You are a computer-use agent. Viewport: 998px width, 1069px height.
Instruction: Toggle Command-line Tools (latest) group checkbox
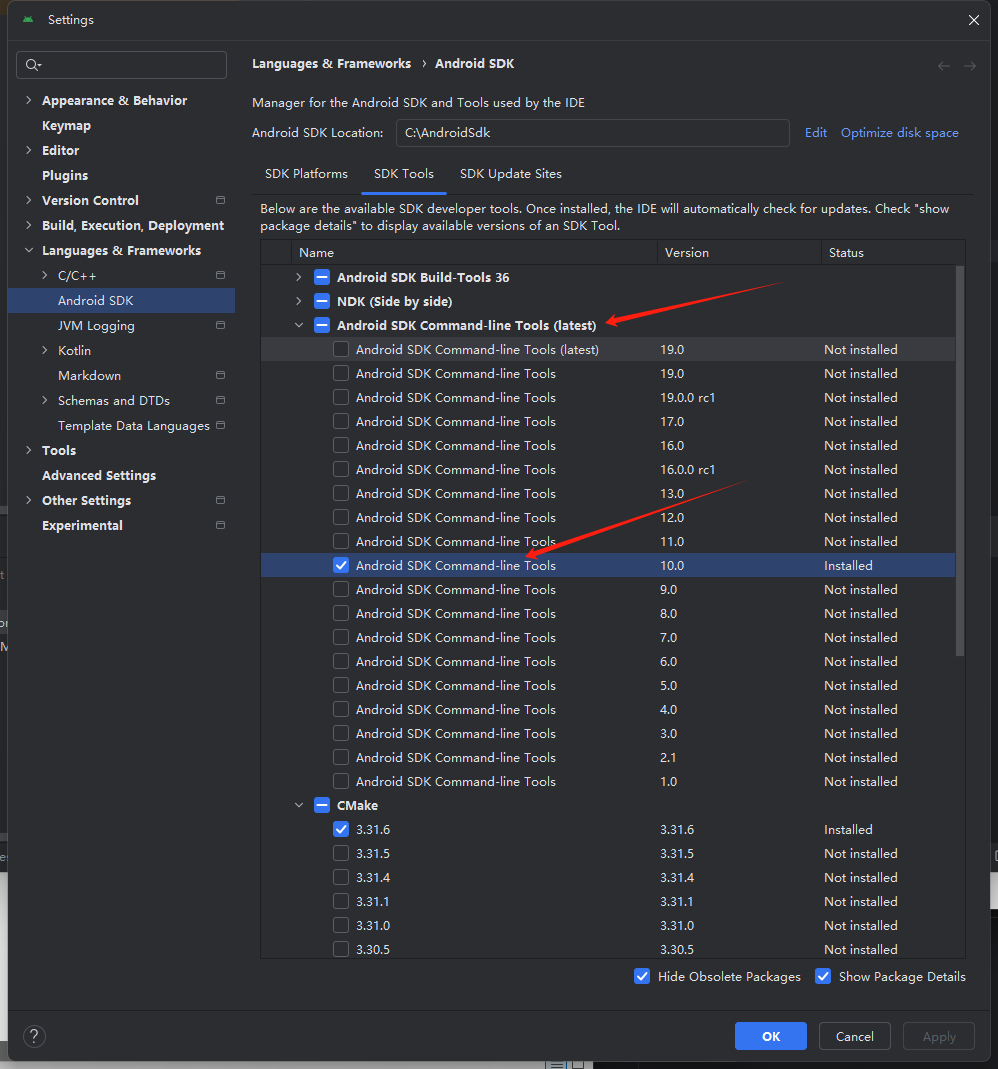[x=322, y=325]
